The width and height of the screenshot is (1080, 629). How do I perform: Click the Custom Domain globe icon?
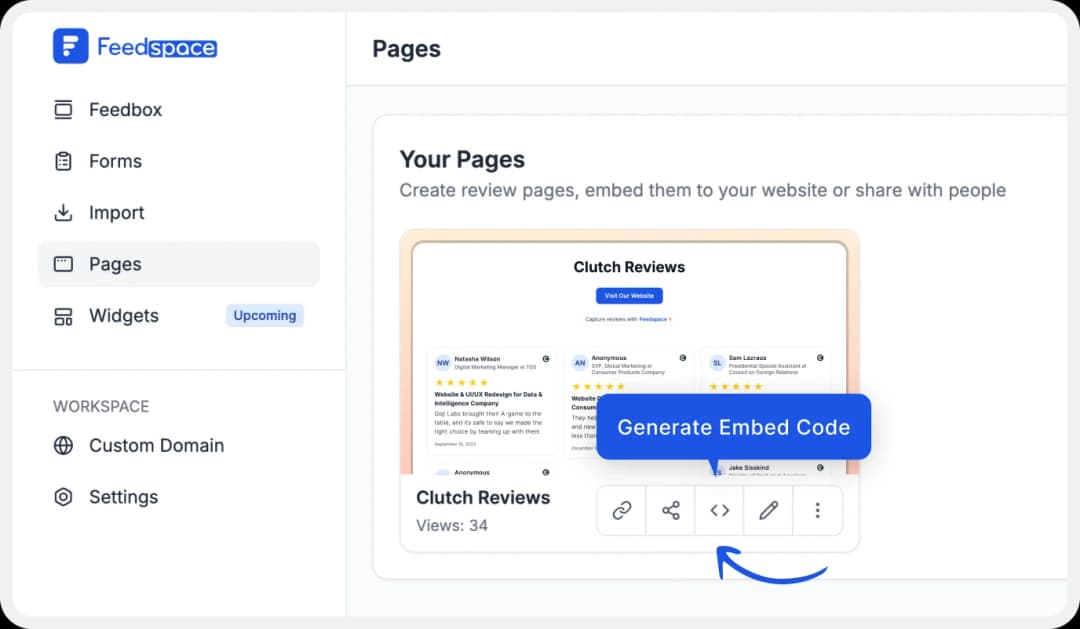tap(62, 446)
